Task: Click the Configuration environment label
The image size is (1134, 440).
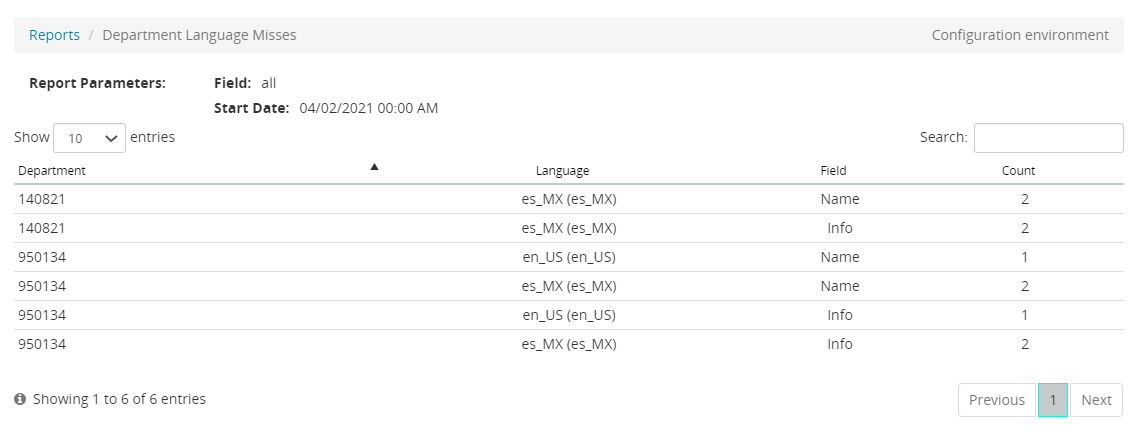Action: [x=1020, y=35]
